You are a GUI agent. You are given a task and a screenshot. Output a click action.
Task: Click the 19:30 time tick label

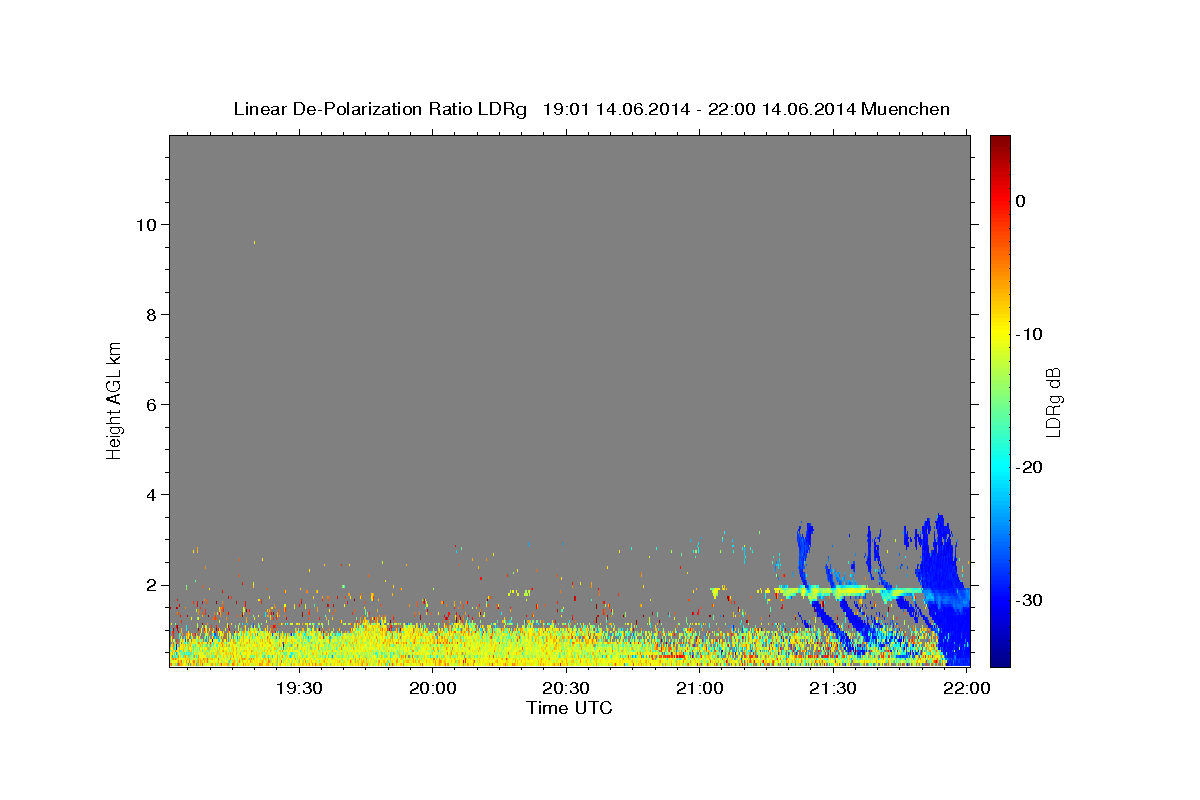pyautogui.click(x=299, y=688)
